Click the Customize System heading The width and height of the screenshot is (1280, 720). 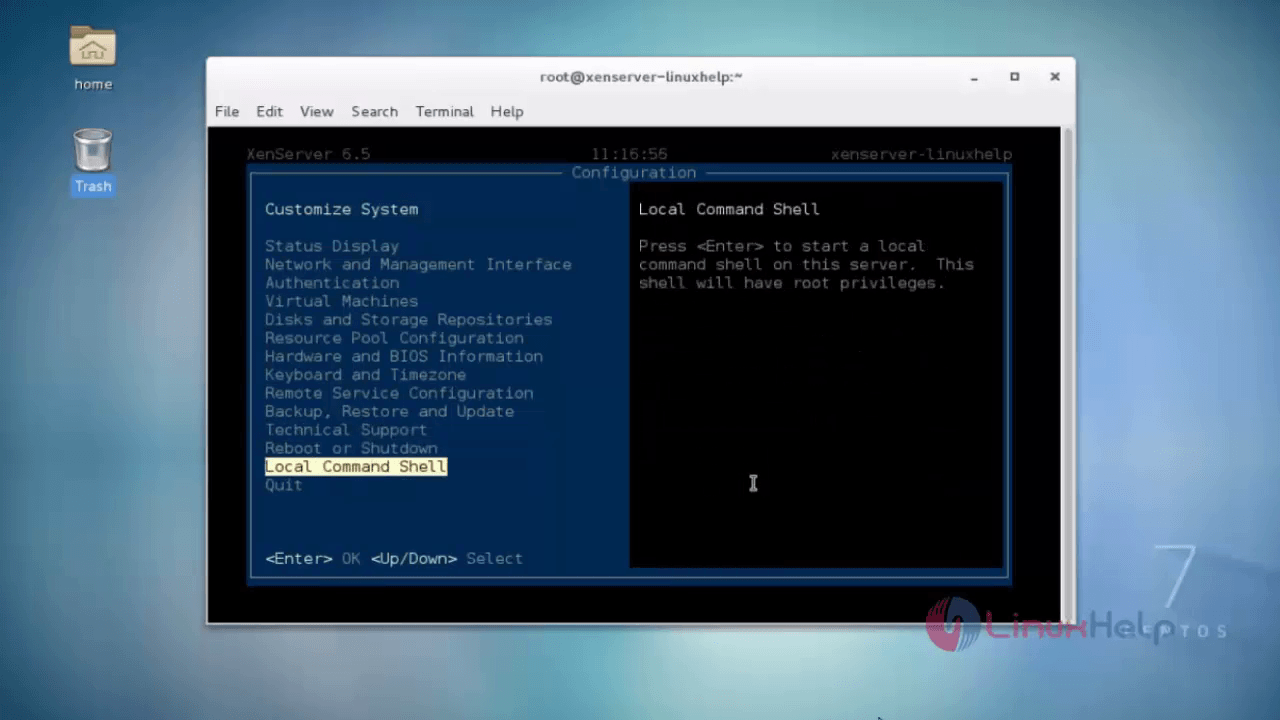pos(341,209)
